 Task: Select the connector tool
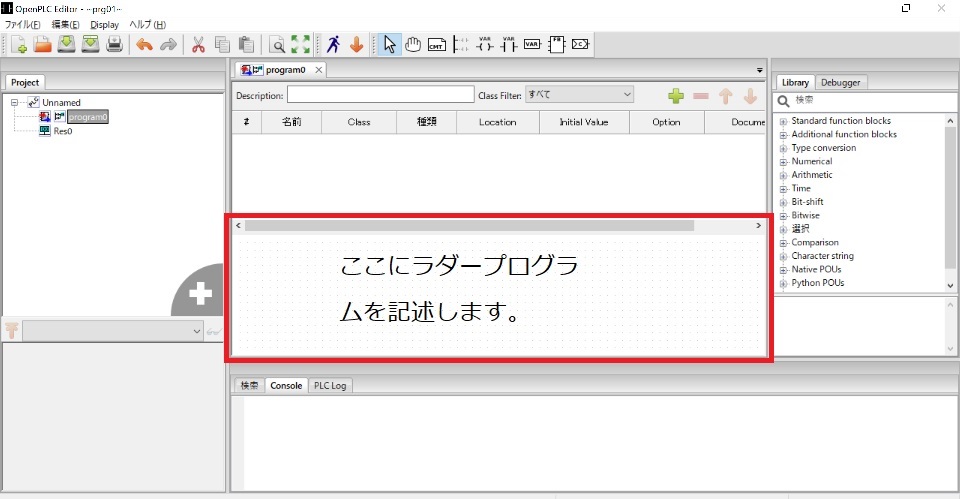(x=580, y=44)
